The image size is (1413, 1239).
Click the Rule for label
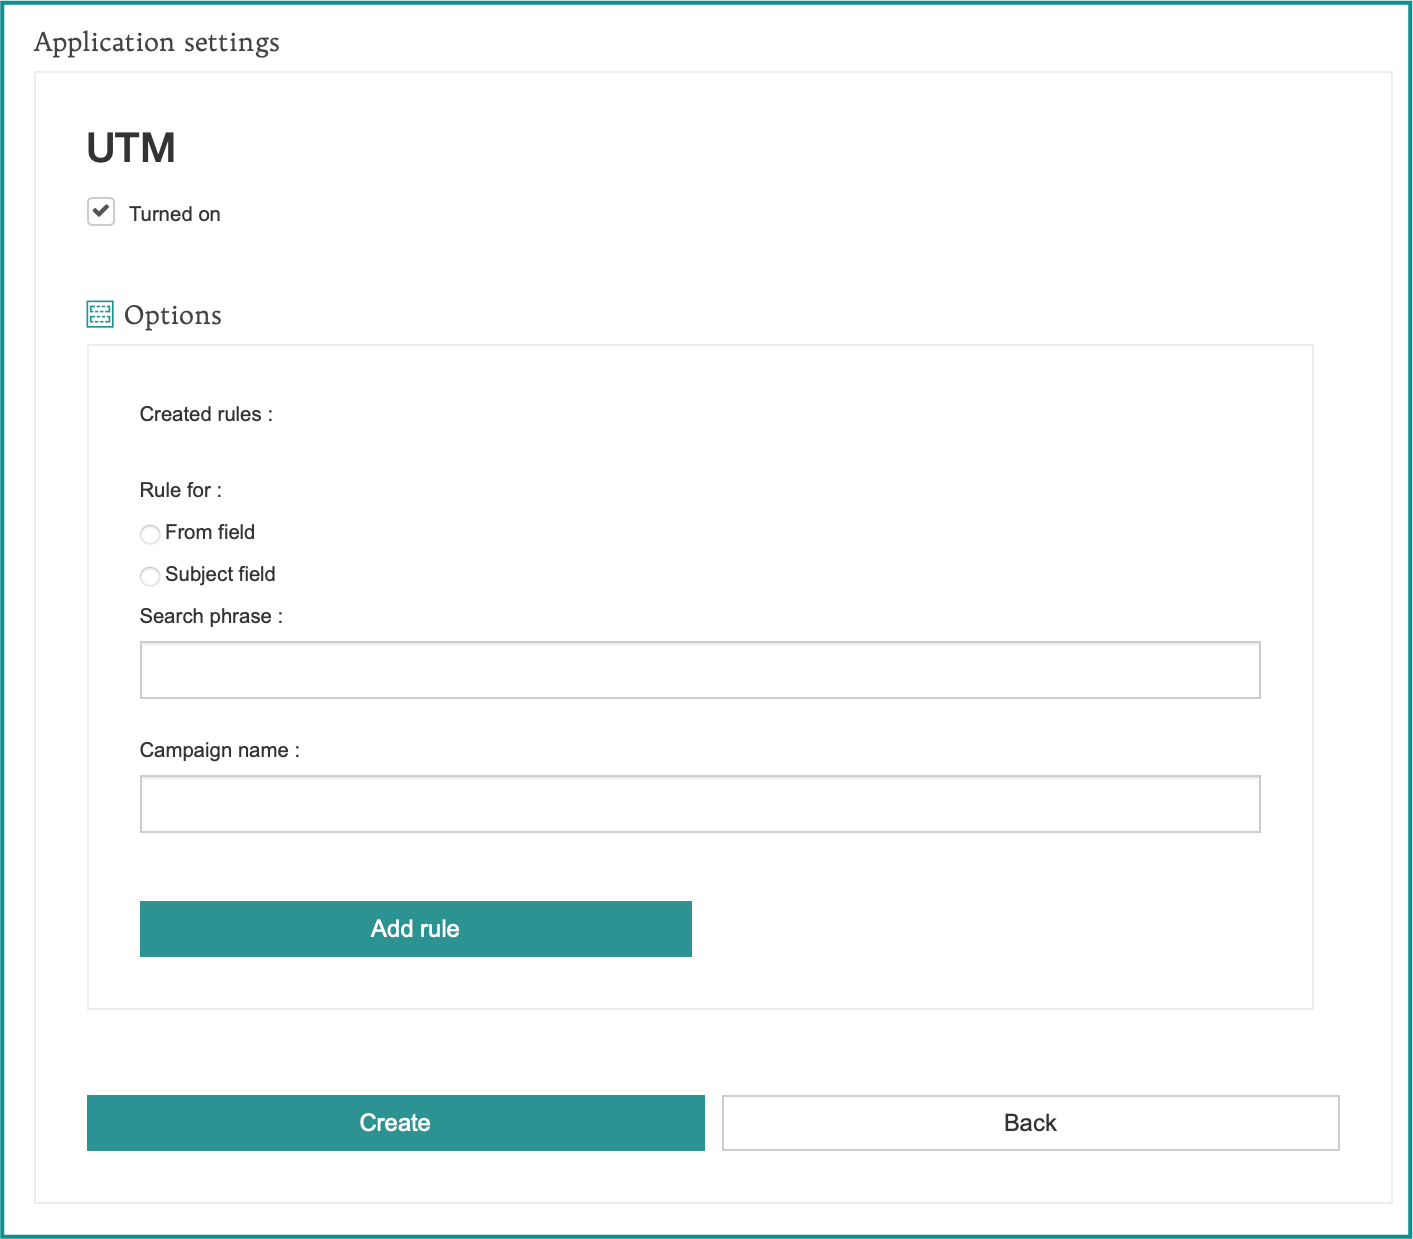[x=181, y=490]
